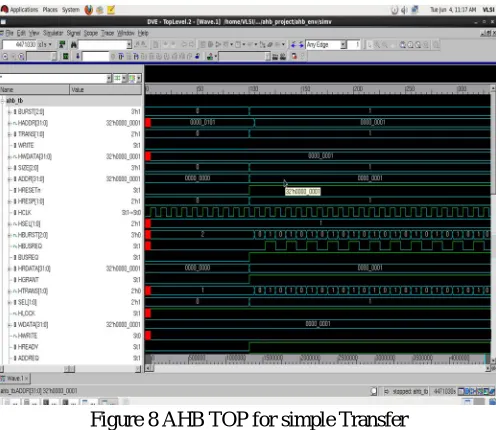Open the Scope menu
This screenshot has width=496, height=430.
point(91,33)
